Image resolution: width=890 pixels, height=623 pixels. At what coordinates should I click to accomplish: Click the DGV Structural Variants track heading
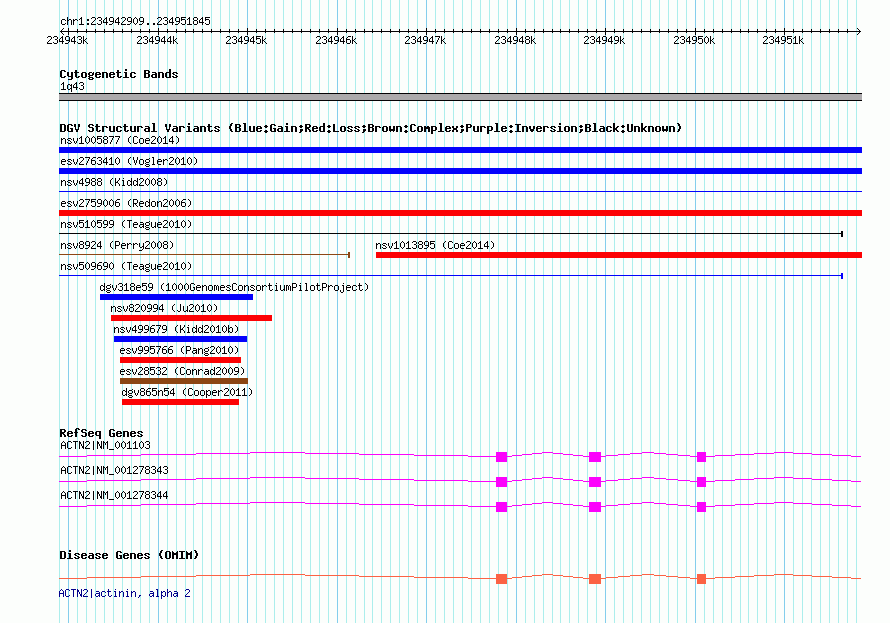click(371, 128)
